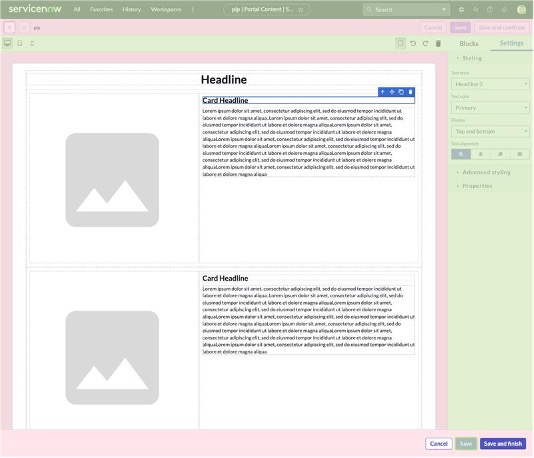Screen dimensions: 534x458
Task: Switch to the Settings tab
Action: [512, 43]
